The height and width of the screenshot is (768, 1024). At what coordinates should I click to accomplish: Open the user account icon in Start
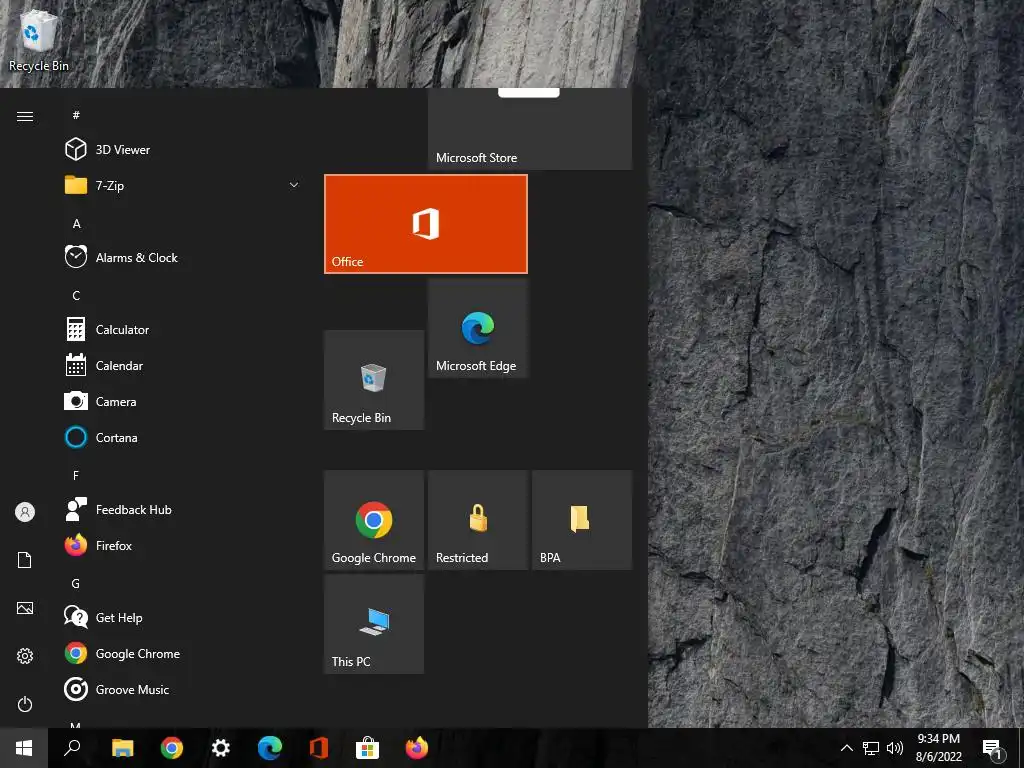tap(25, 512)
